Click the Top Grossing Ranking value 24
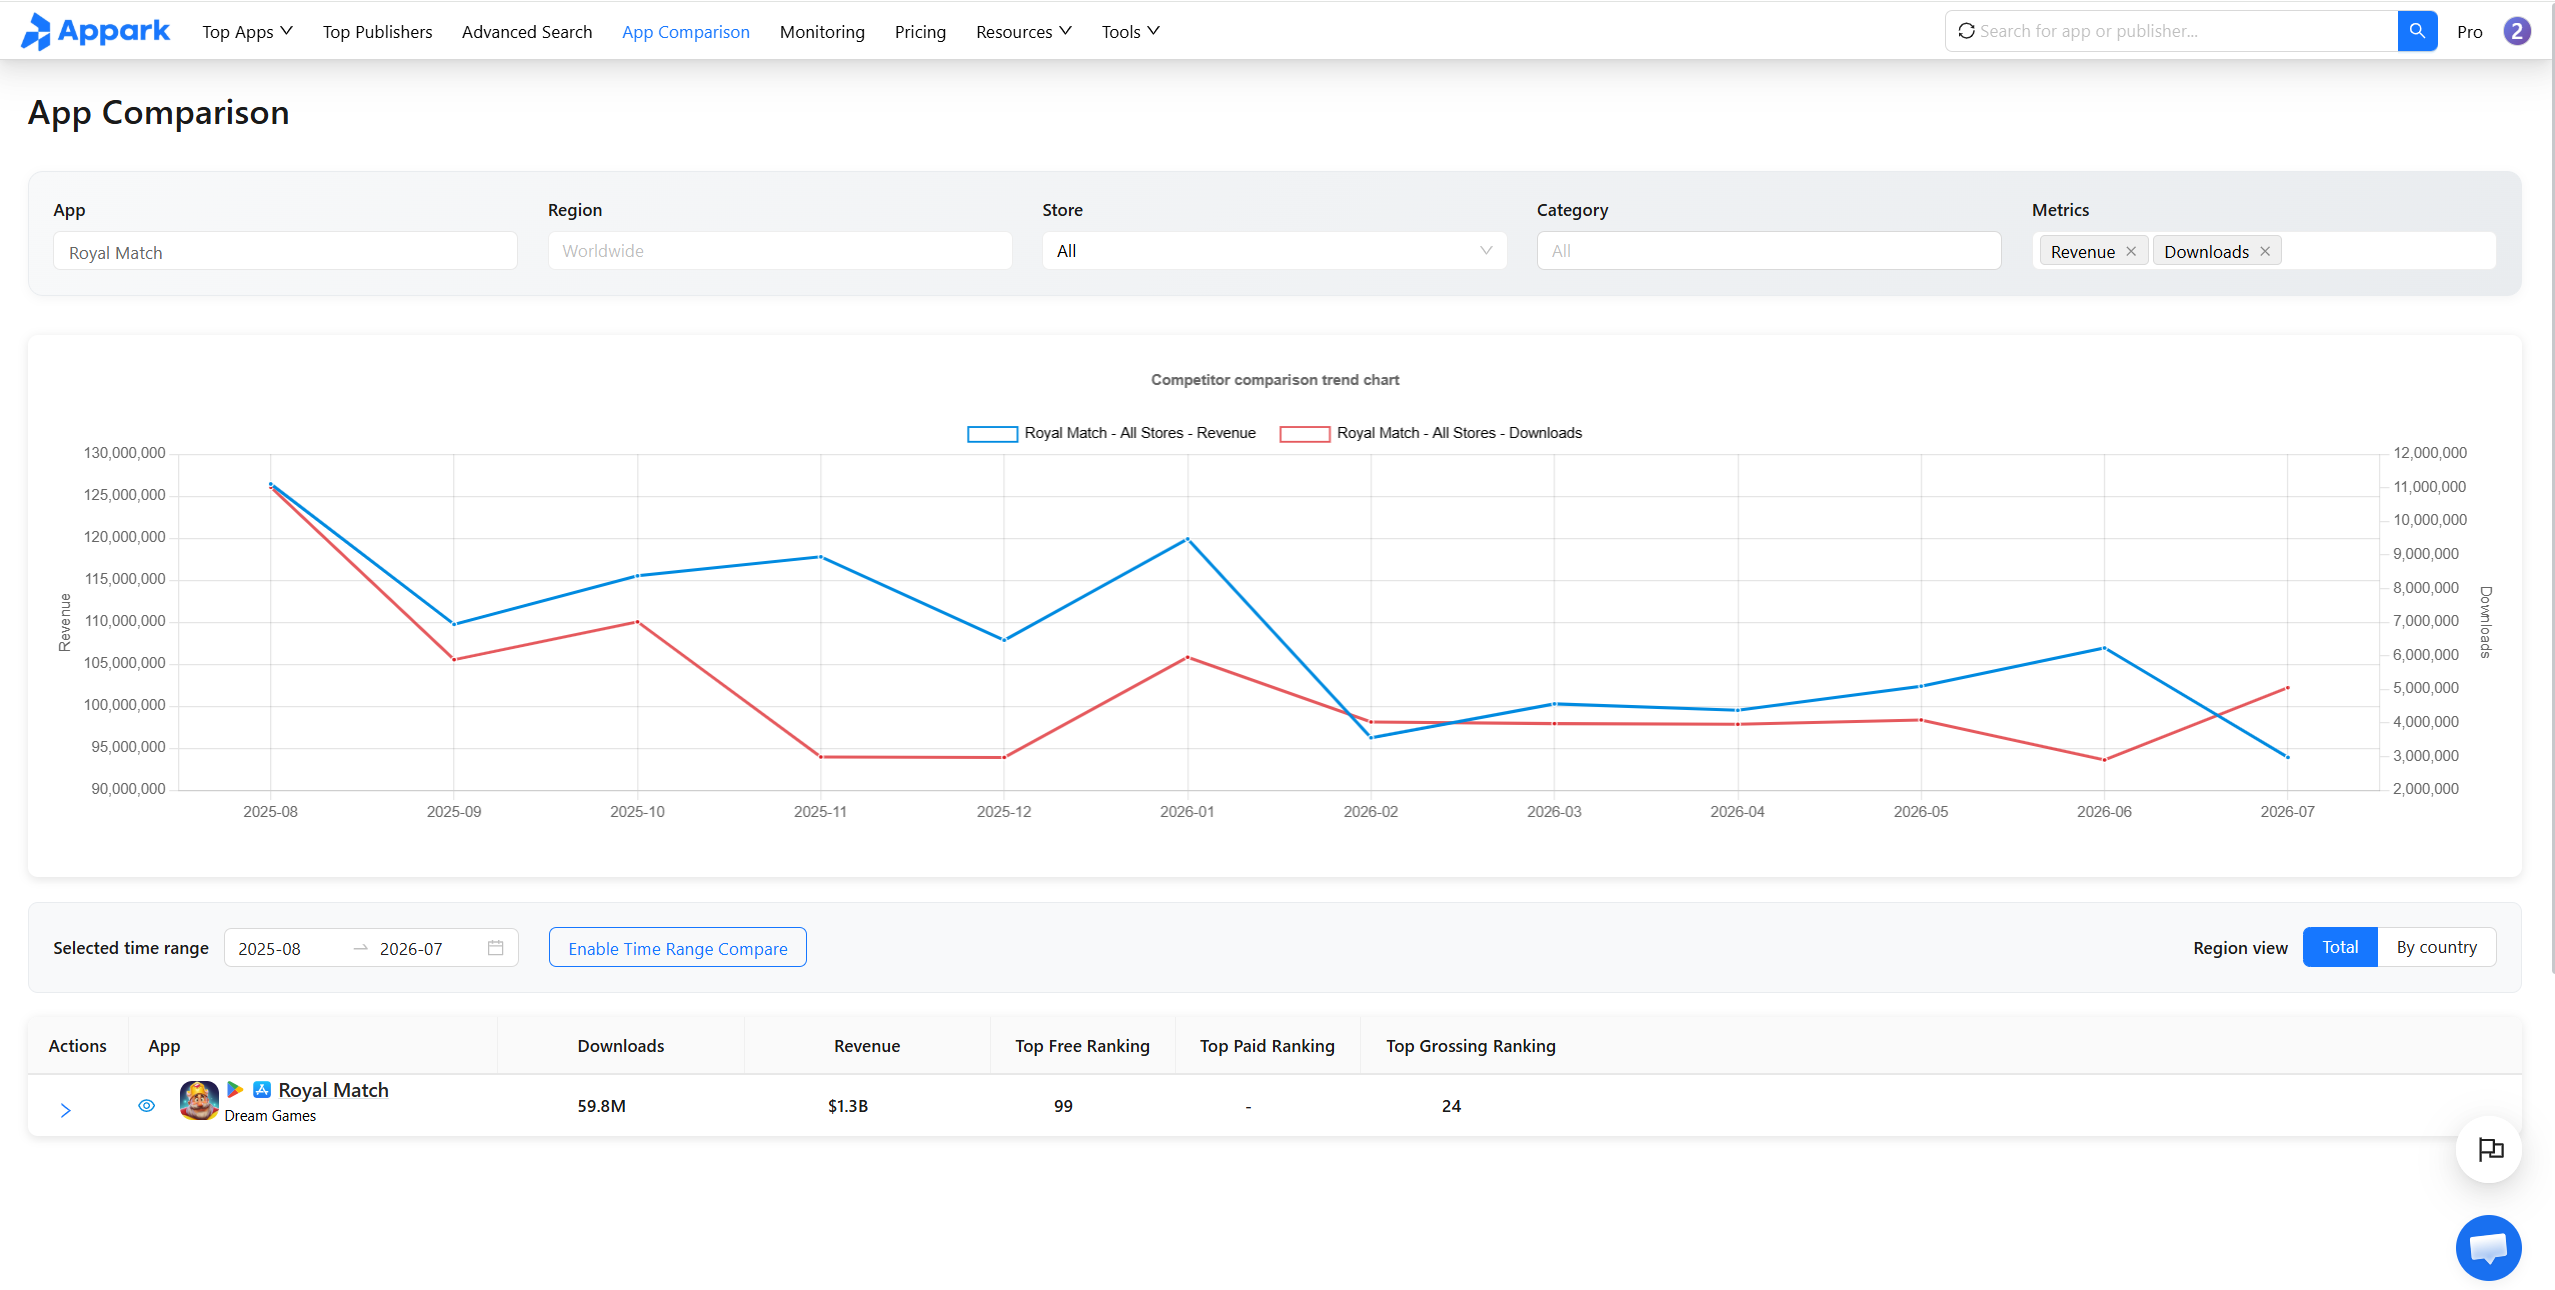This screenshot has width=2555, height=1290. click(x=1451, y=1106)
